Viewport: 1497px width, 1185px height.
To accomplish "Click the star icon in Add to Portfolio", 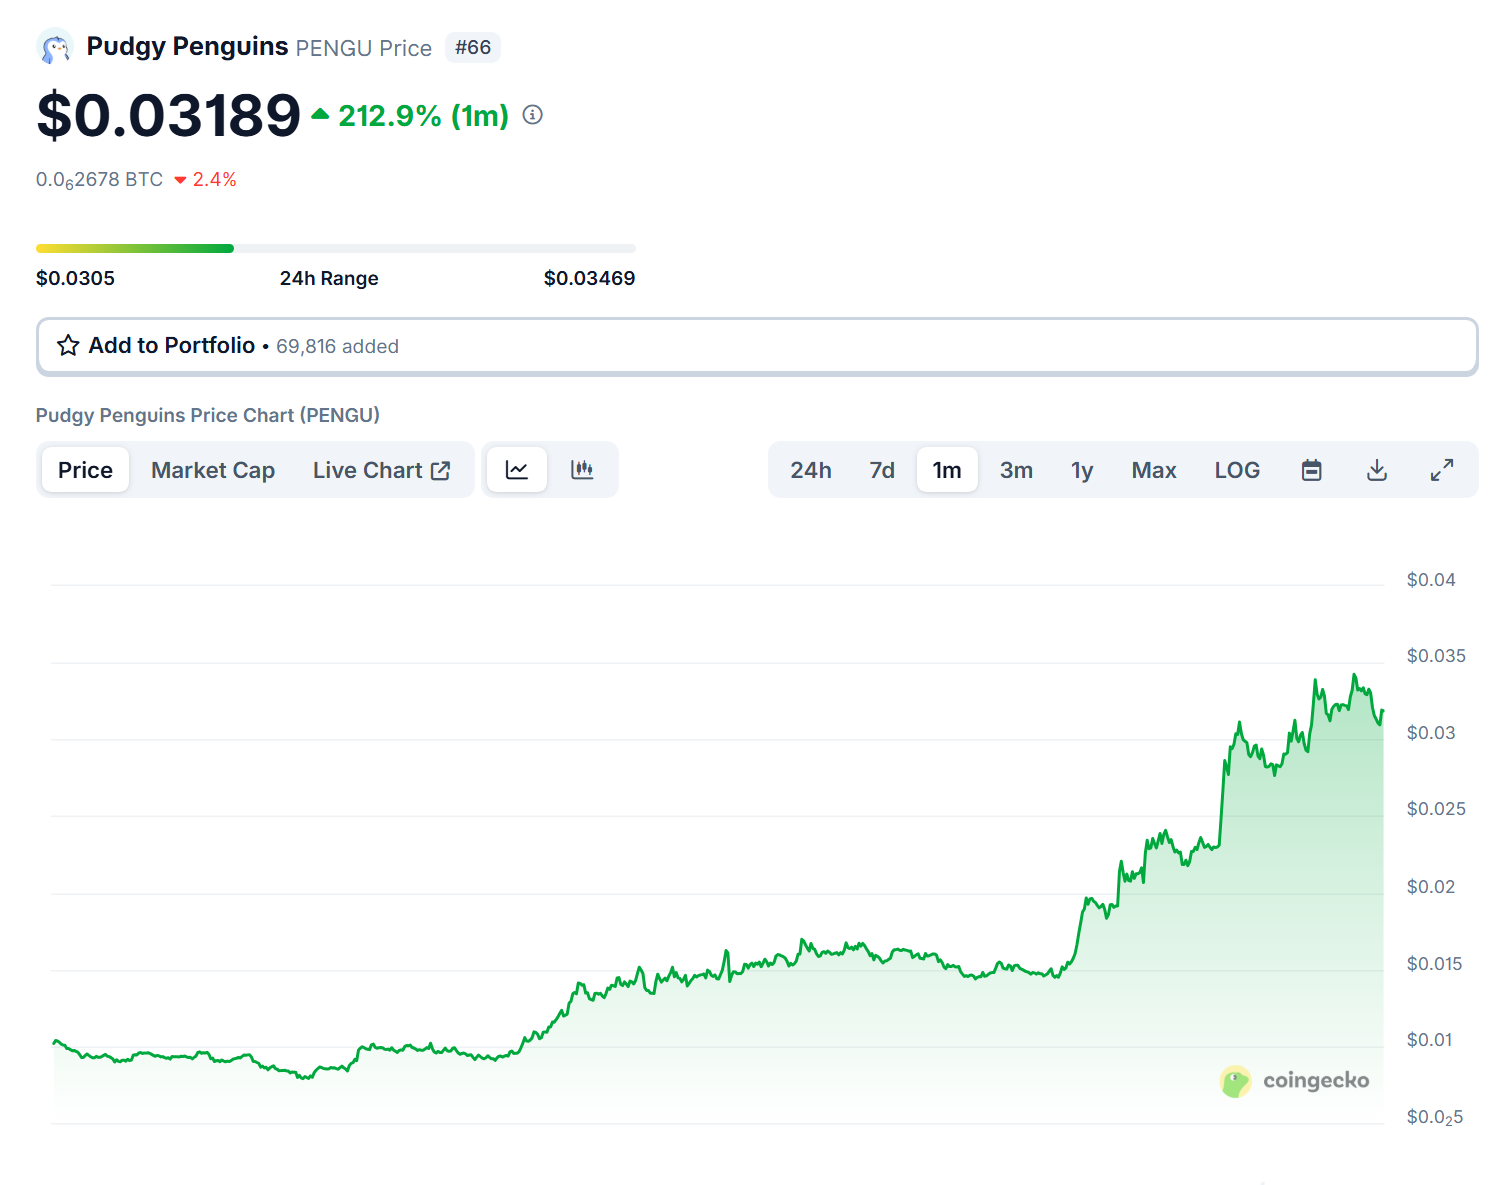I will point(68,346).
